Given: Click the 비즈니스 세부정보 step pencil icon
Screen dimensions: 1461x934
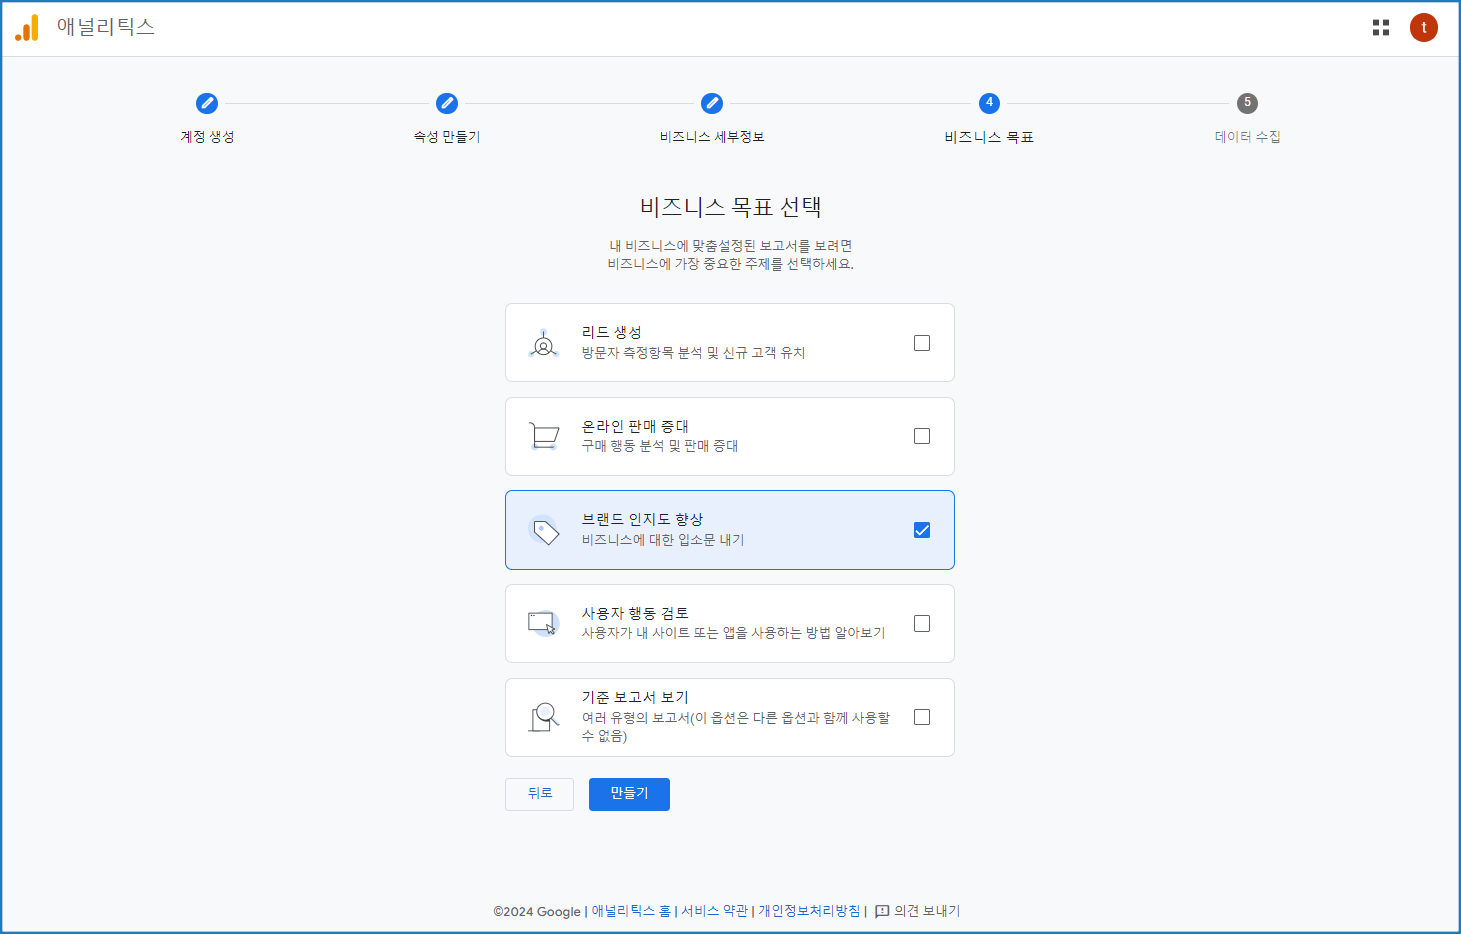Looking at the screenshot, I should (x=712, y=103).
